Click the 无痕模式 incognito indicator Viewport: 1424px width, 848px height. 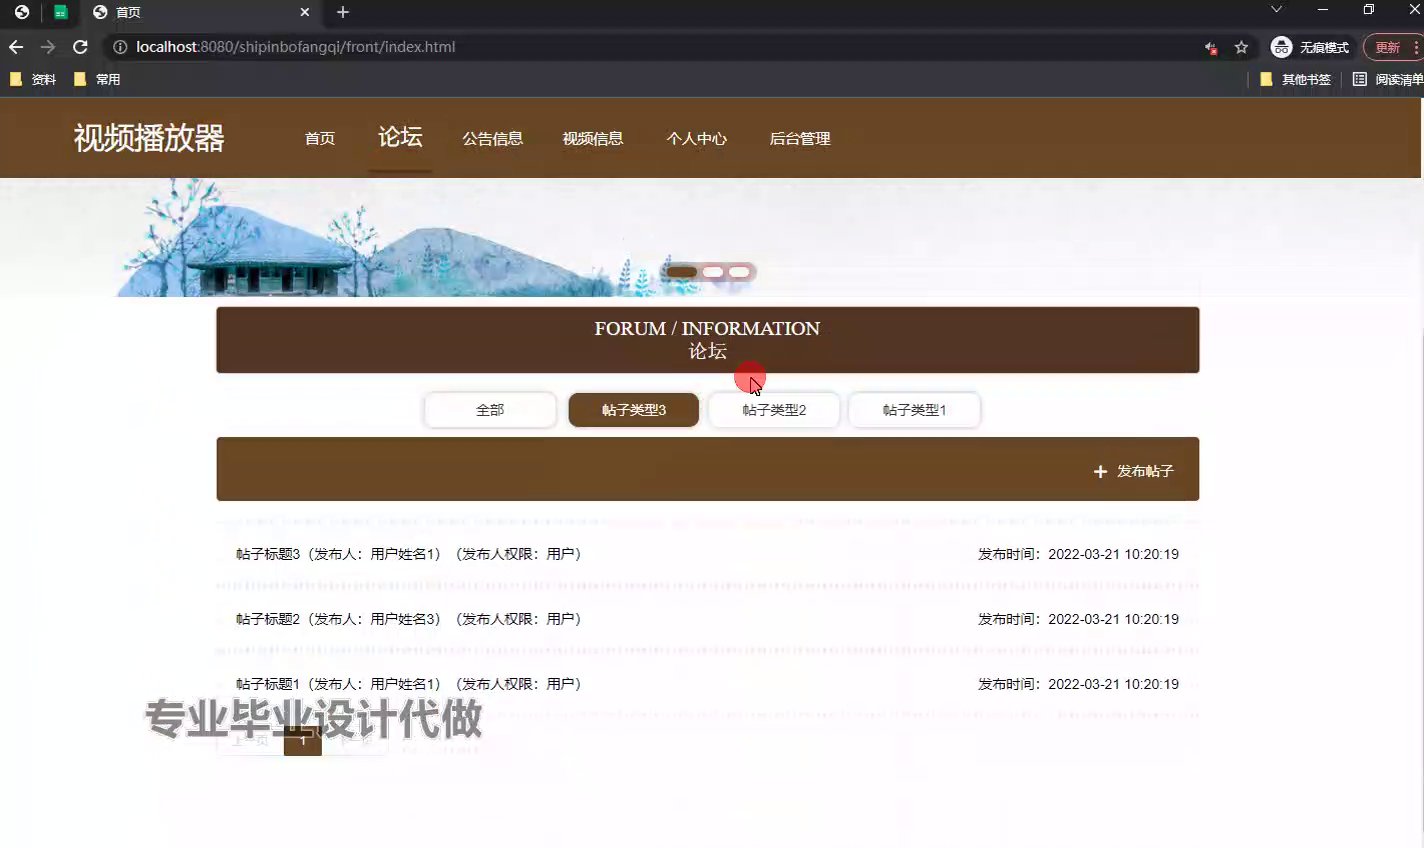pos(1310,47)
